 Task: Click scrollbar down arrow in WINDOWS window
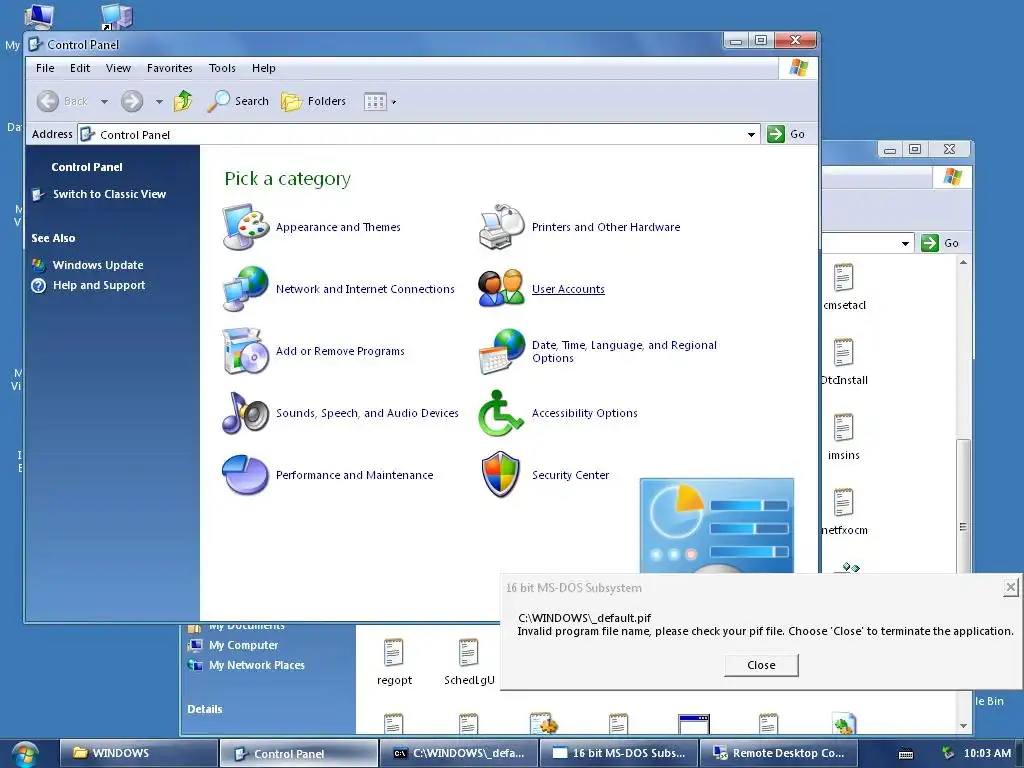963,727
